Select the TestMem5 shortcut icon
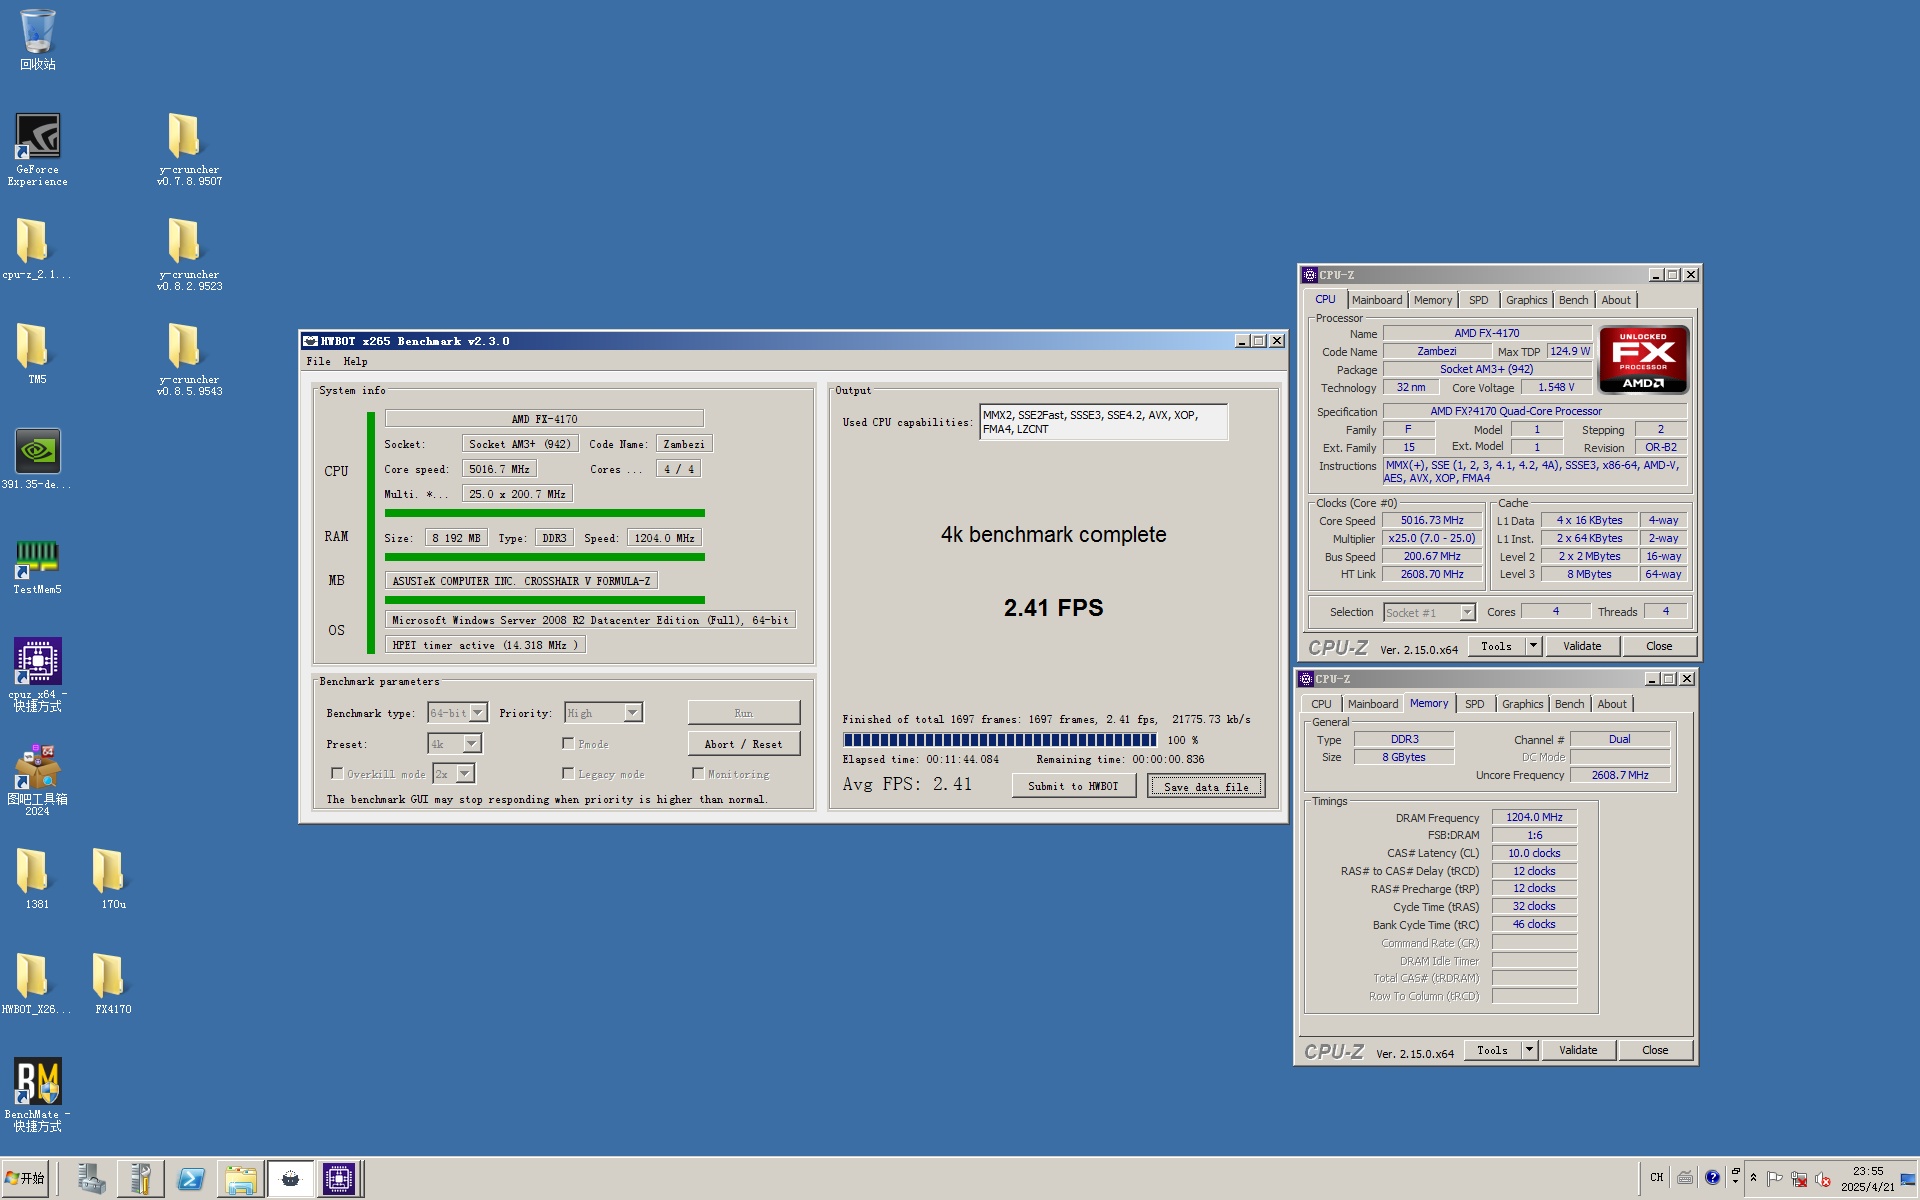Screen dimensions: 1920x1200 (37, 566)
